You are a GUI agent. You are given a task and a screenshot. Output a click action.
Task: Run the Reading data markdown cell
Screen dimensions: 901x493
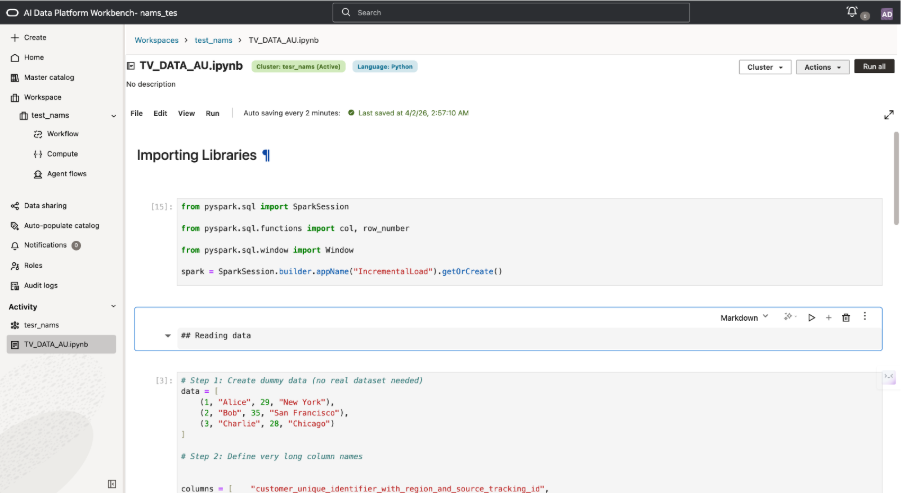[x=811, y=317]
